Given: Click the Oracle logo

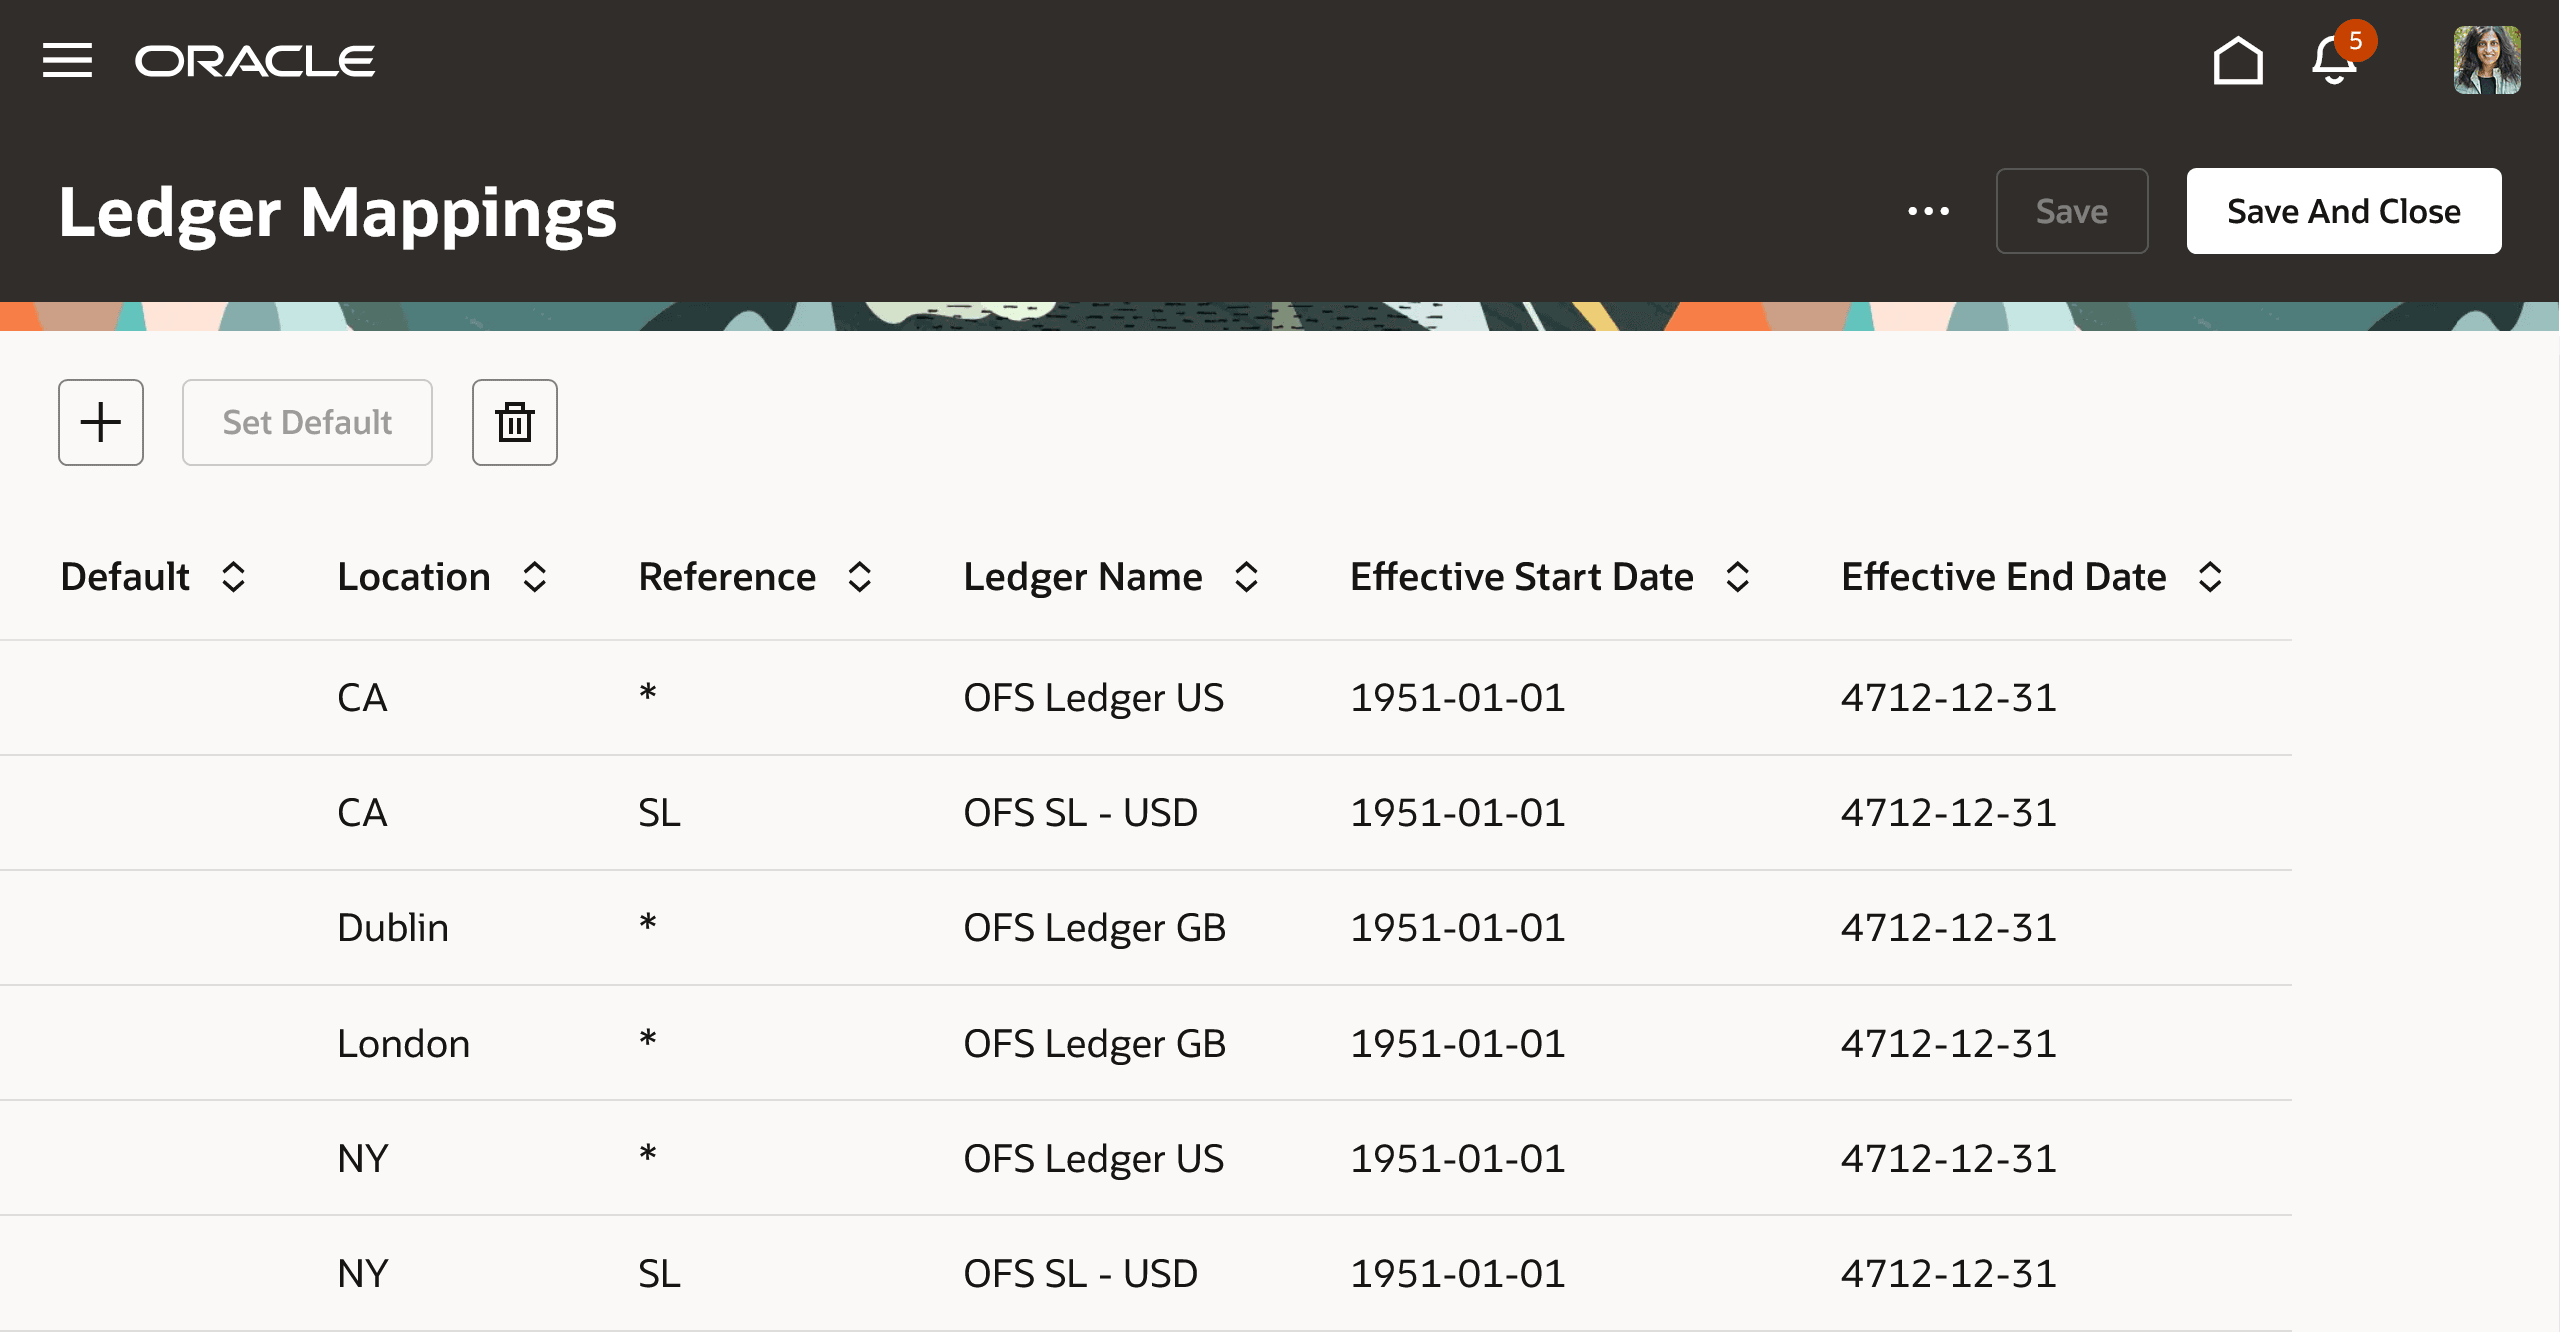Looking at the screenshot, I should (x=255, y=61).
